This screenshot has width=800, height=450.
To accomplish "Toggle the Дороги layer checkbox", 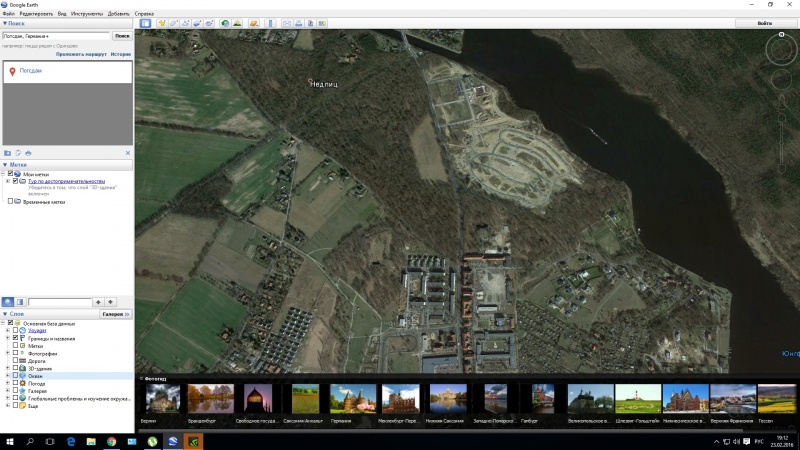I will coord(16,360).
